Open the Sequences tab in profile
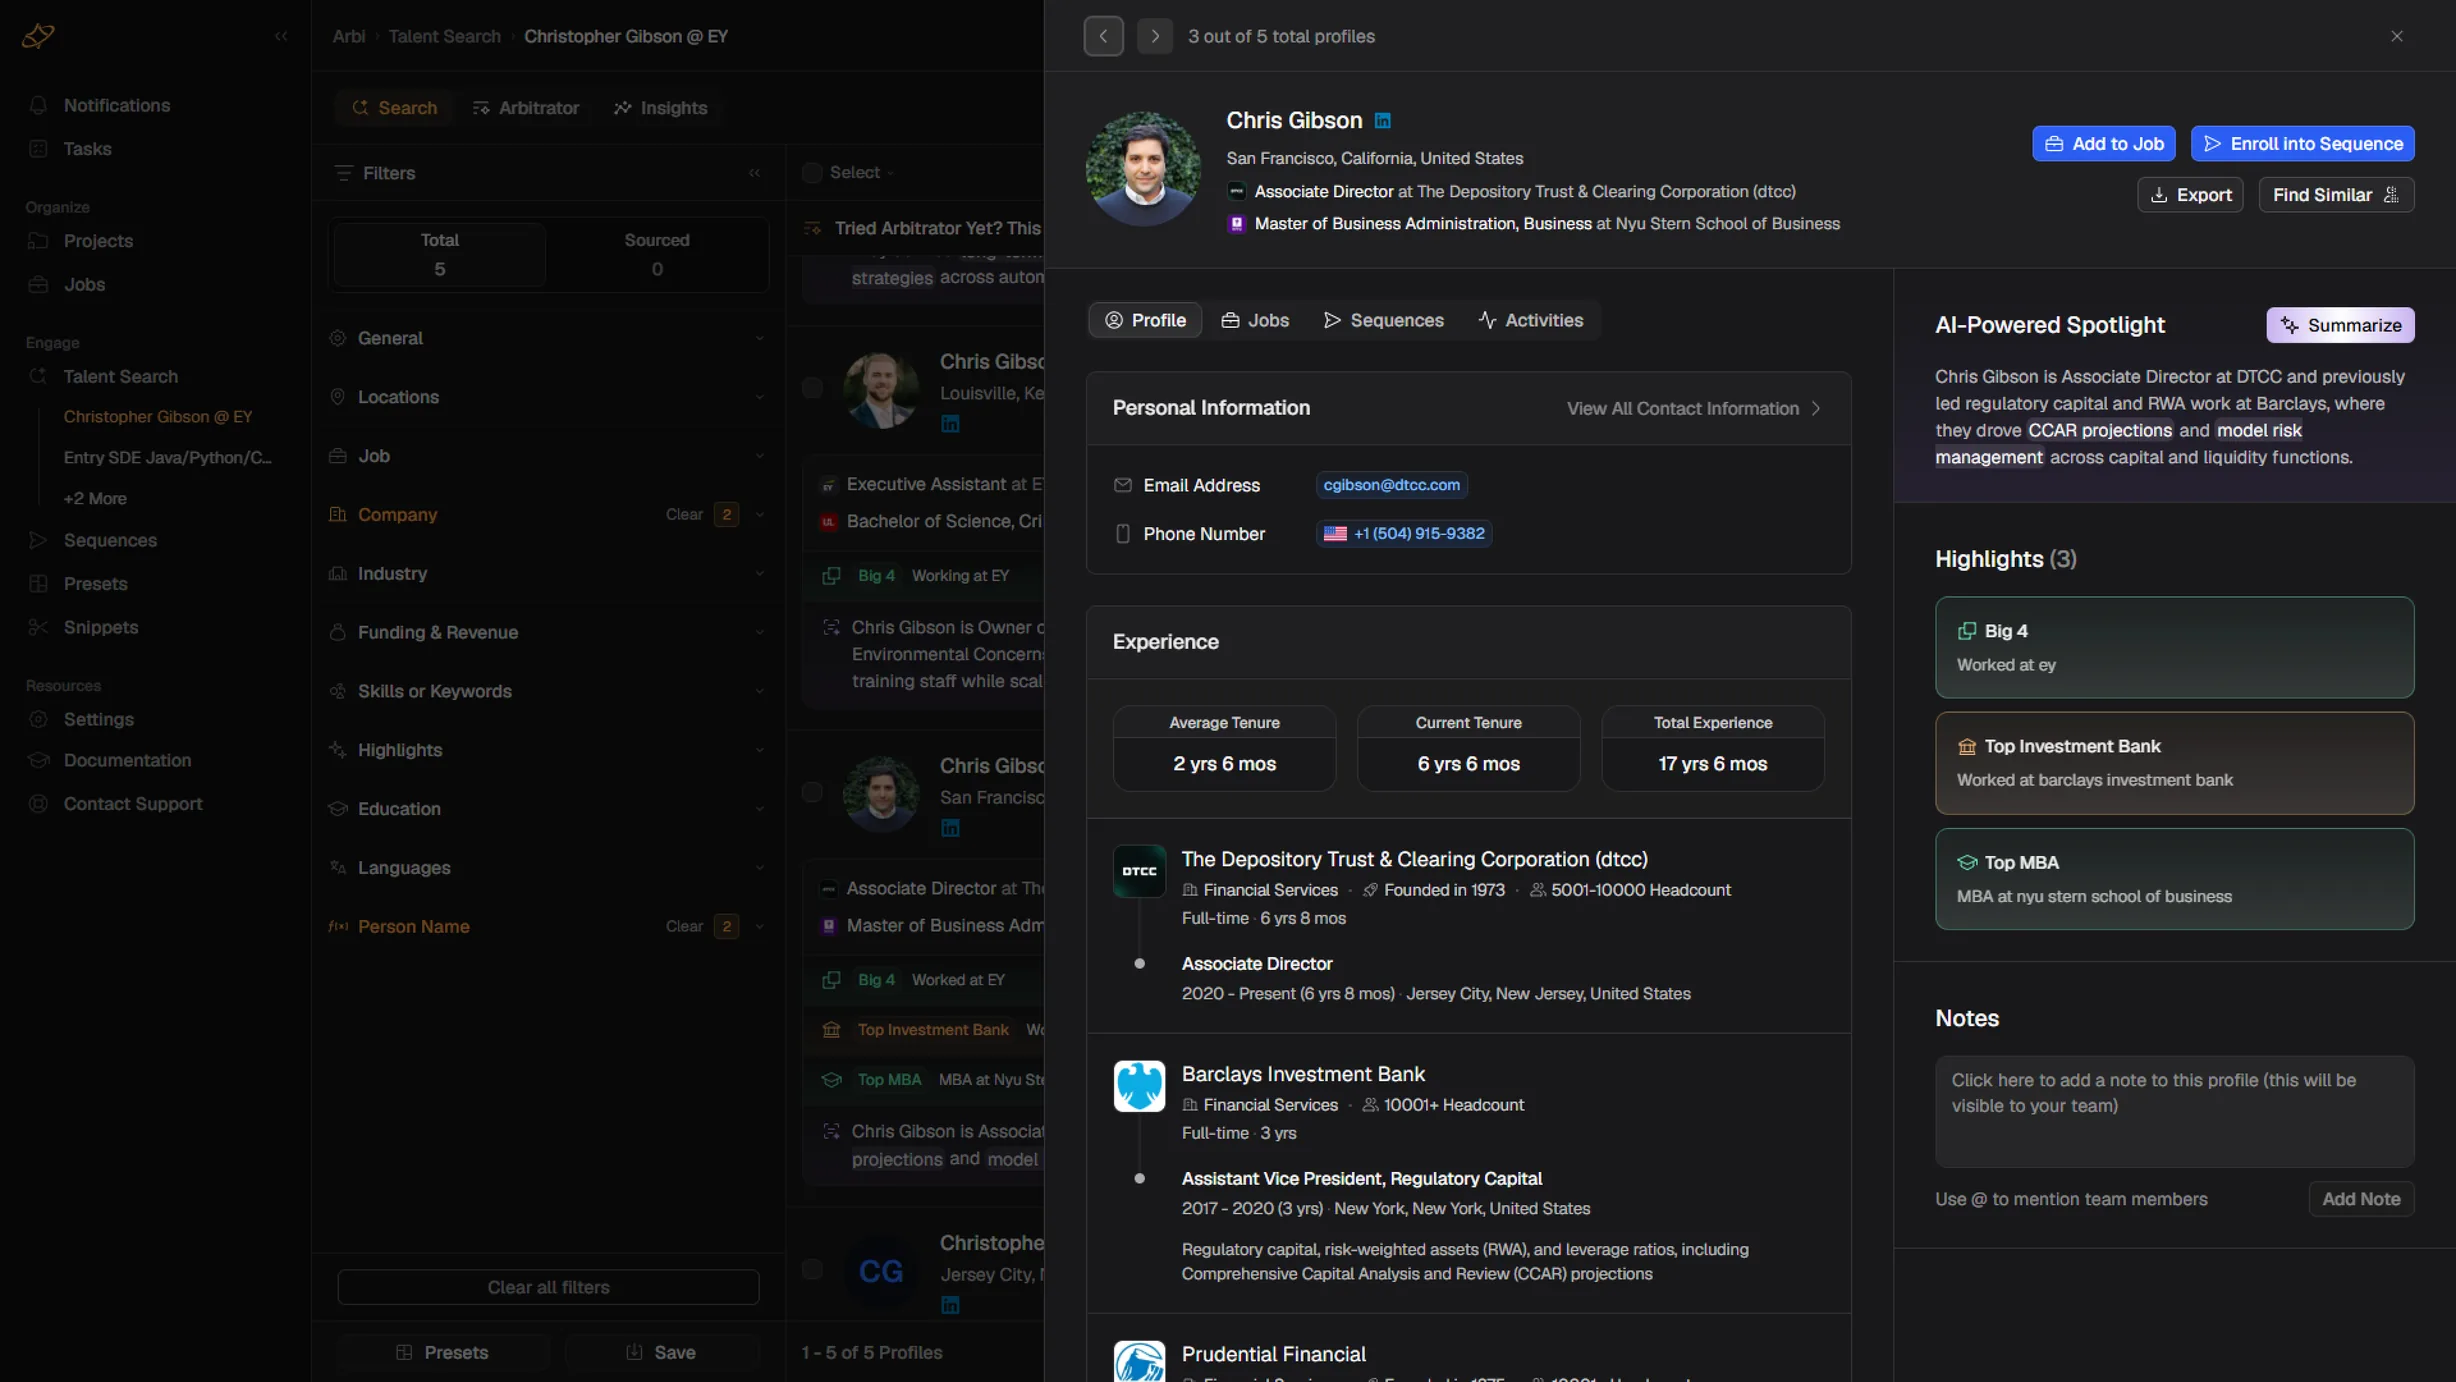This screenshot has height=1382, width=2456. click(x=1384, y=321)
